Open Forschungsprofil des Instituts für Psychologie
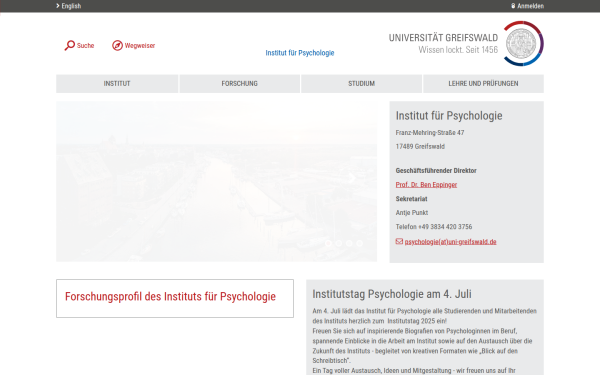The height and width of the screenshot is (375, 600). [x=170, y=297]
